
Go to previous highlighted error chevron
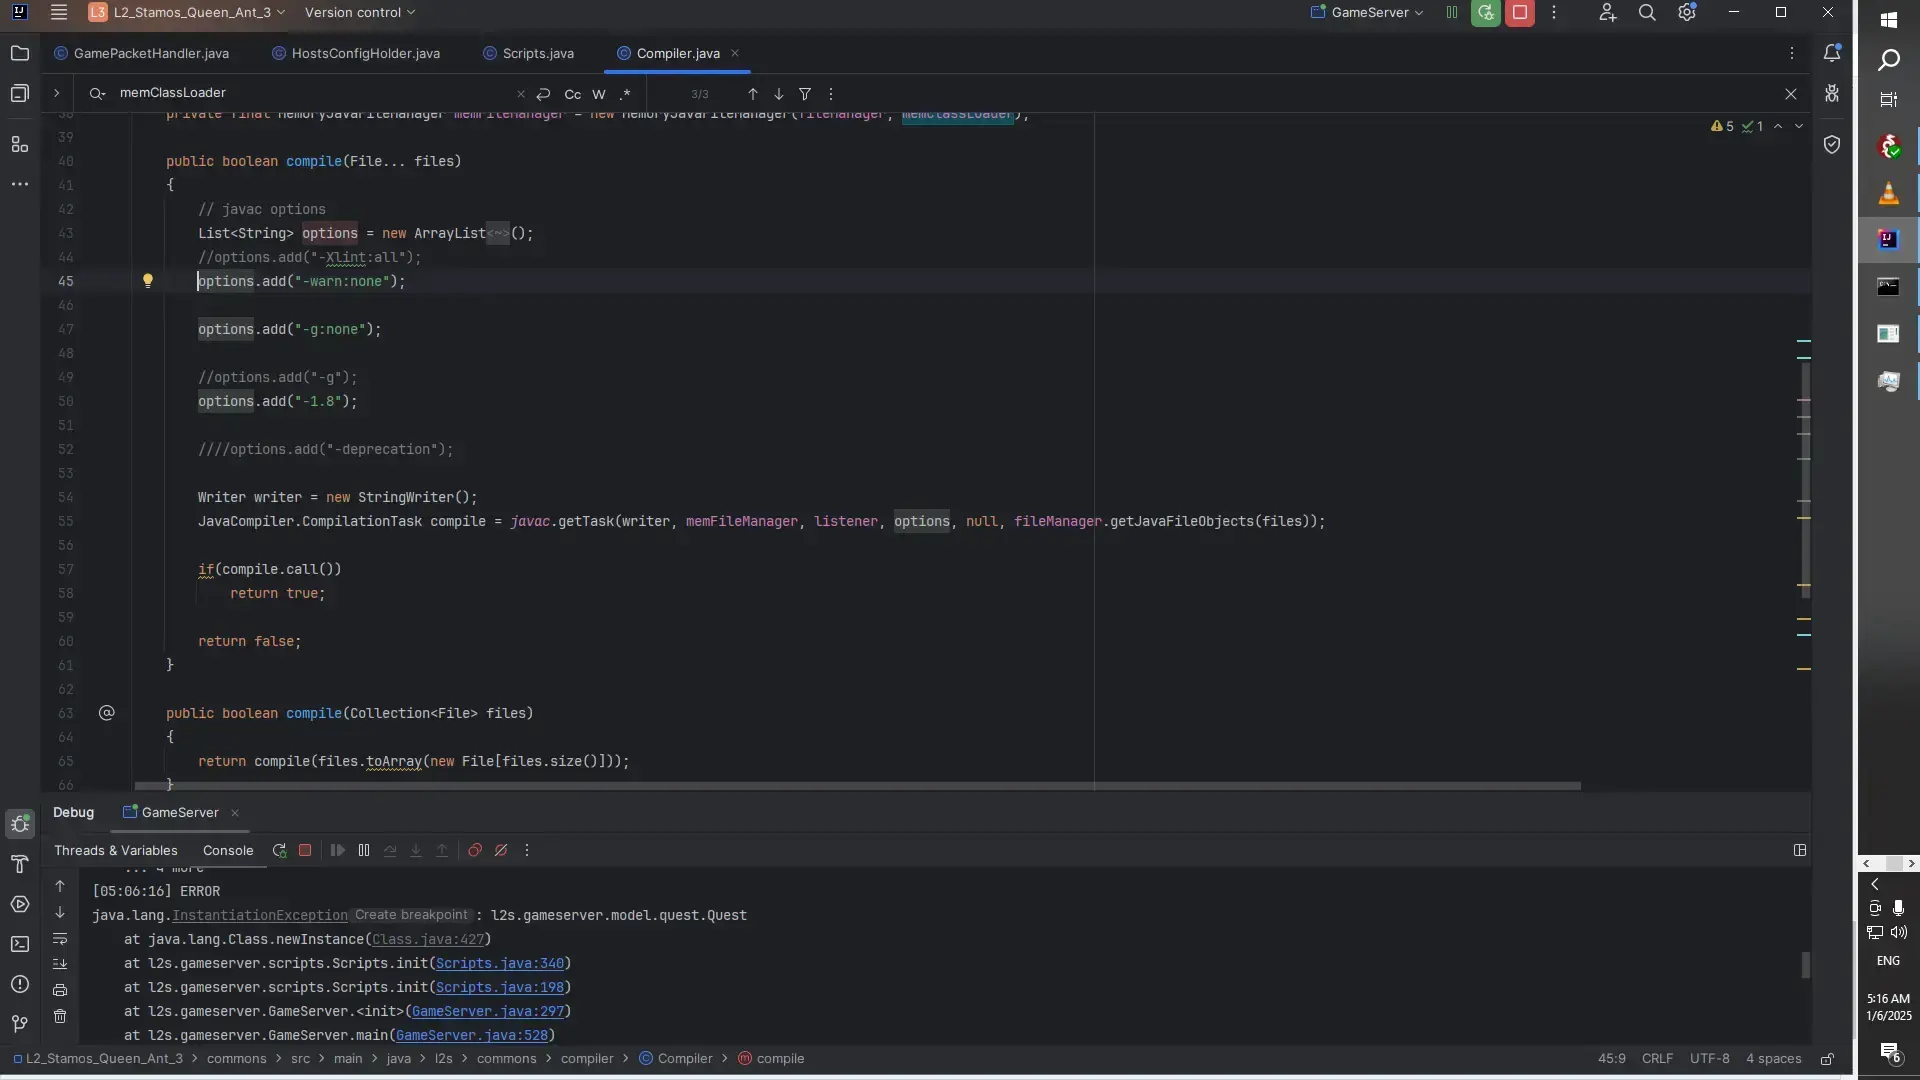[x=1778, y=127]
